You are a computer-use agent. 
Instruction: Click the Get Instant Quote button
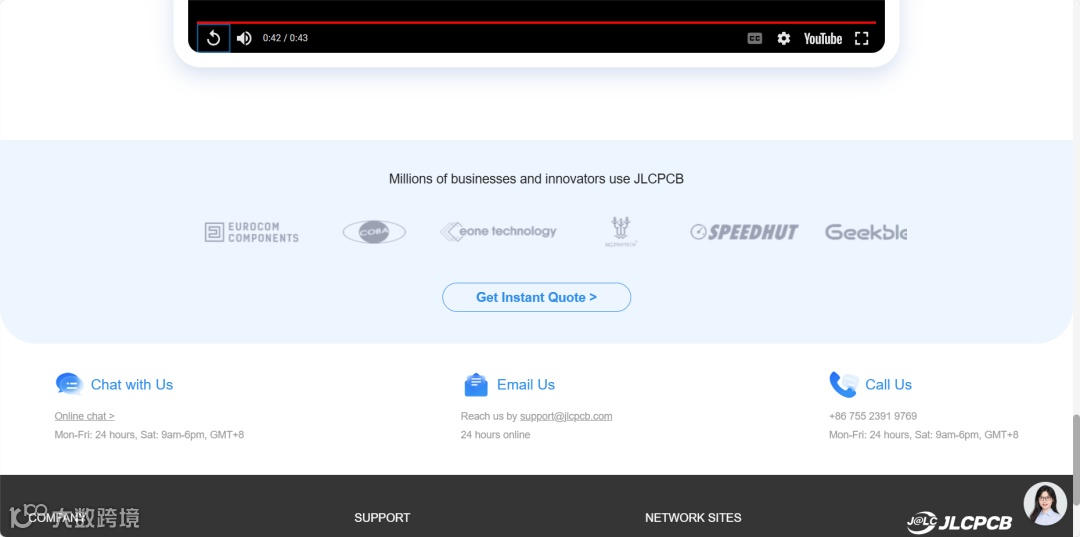[537, 297]
